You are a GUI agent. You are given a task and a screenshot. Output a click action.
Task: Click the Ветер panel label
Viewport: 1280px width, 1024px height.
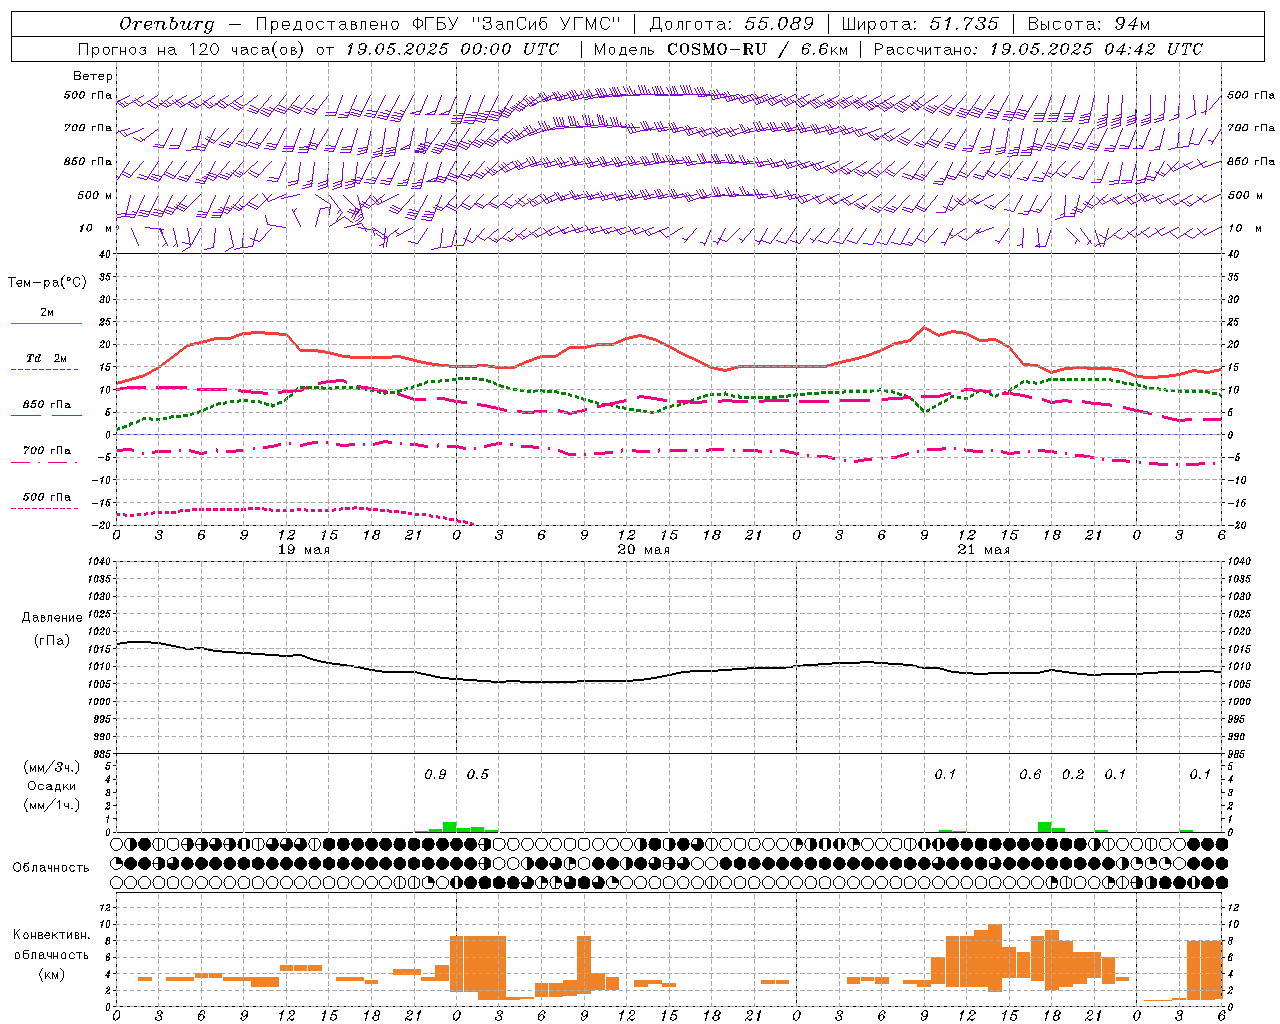pos(93,76)
